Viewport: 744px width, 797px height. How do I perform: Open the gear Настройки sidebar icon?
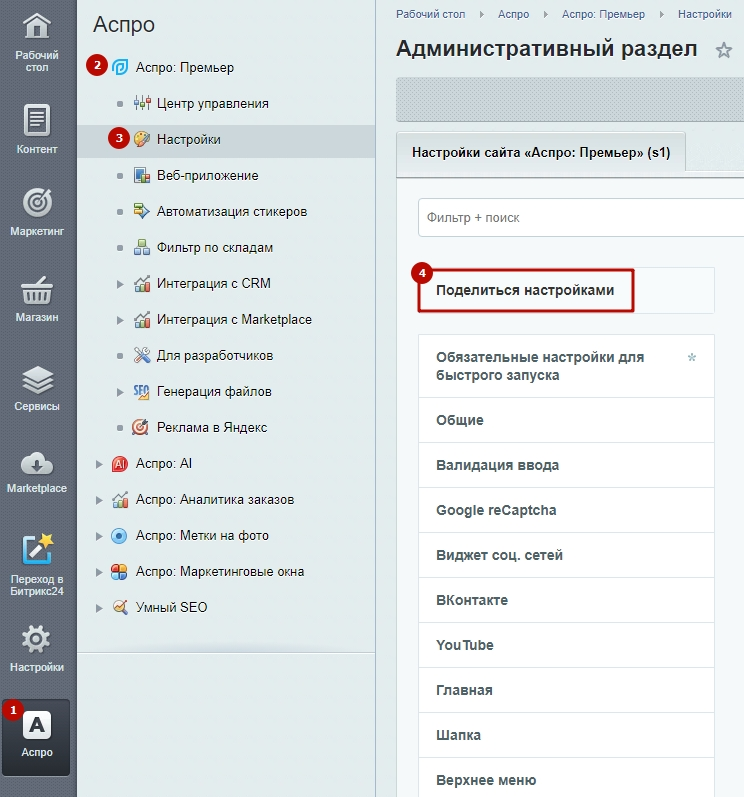37,639
